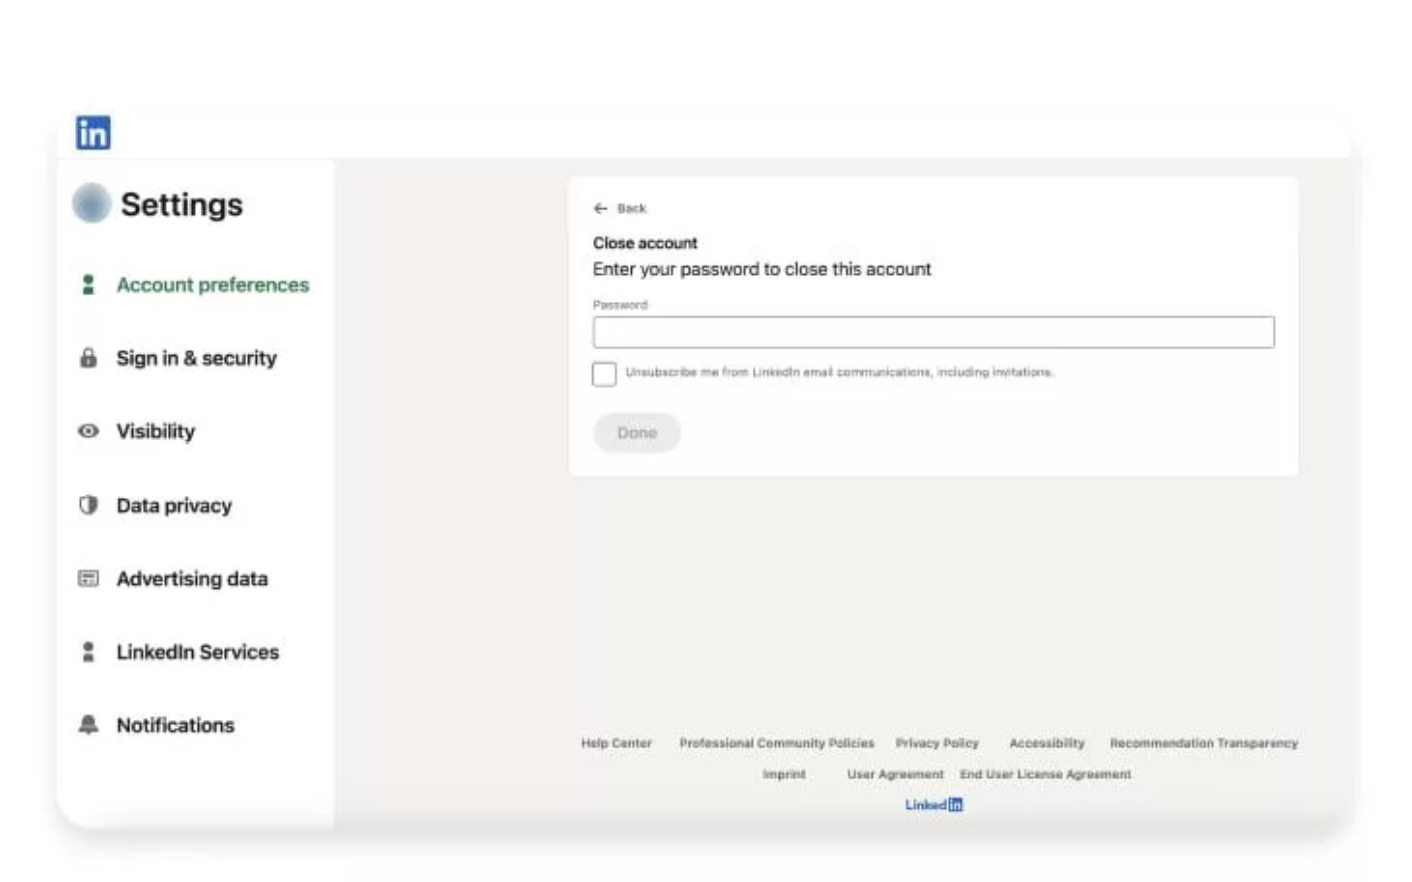Click the LinkedIn logo in the footer
The width and height of the screenshot is (1412, 882).
934,805
